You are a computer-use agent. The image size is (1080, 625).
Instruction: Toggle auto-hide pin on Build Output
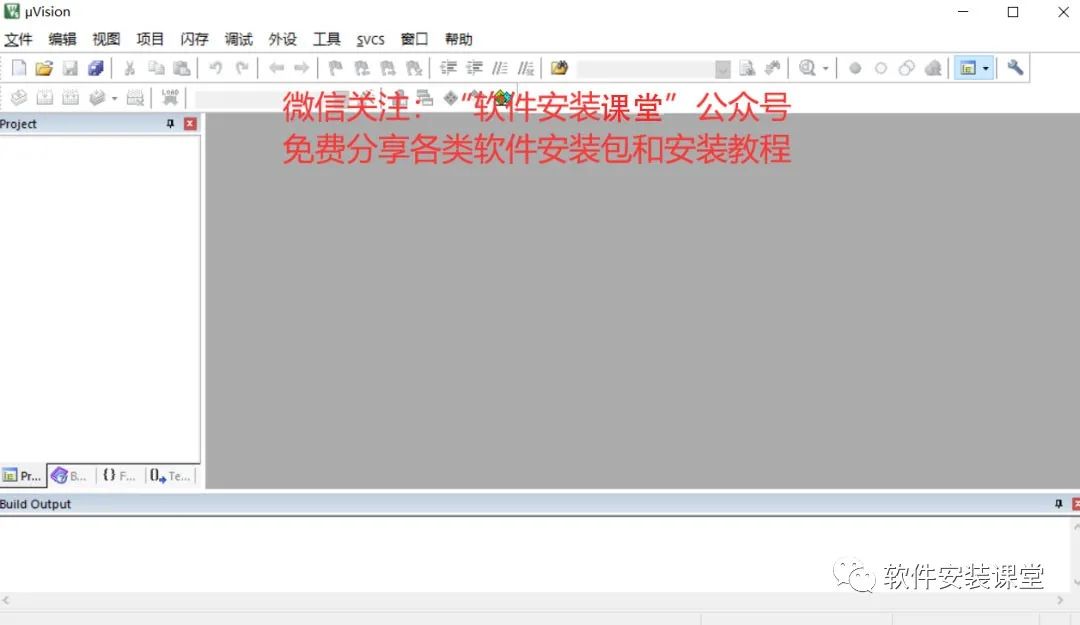click(x=1059, y=504)
